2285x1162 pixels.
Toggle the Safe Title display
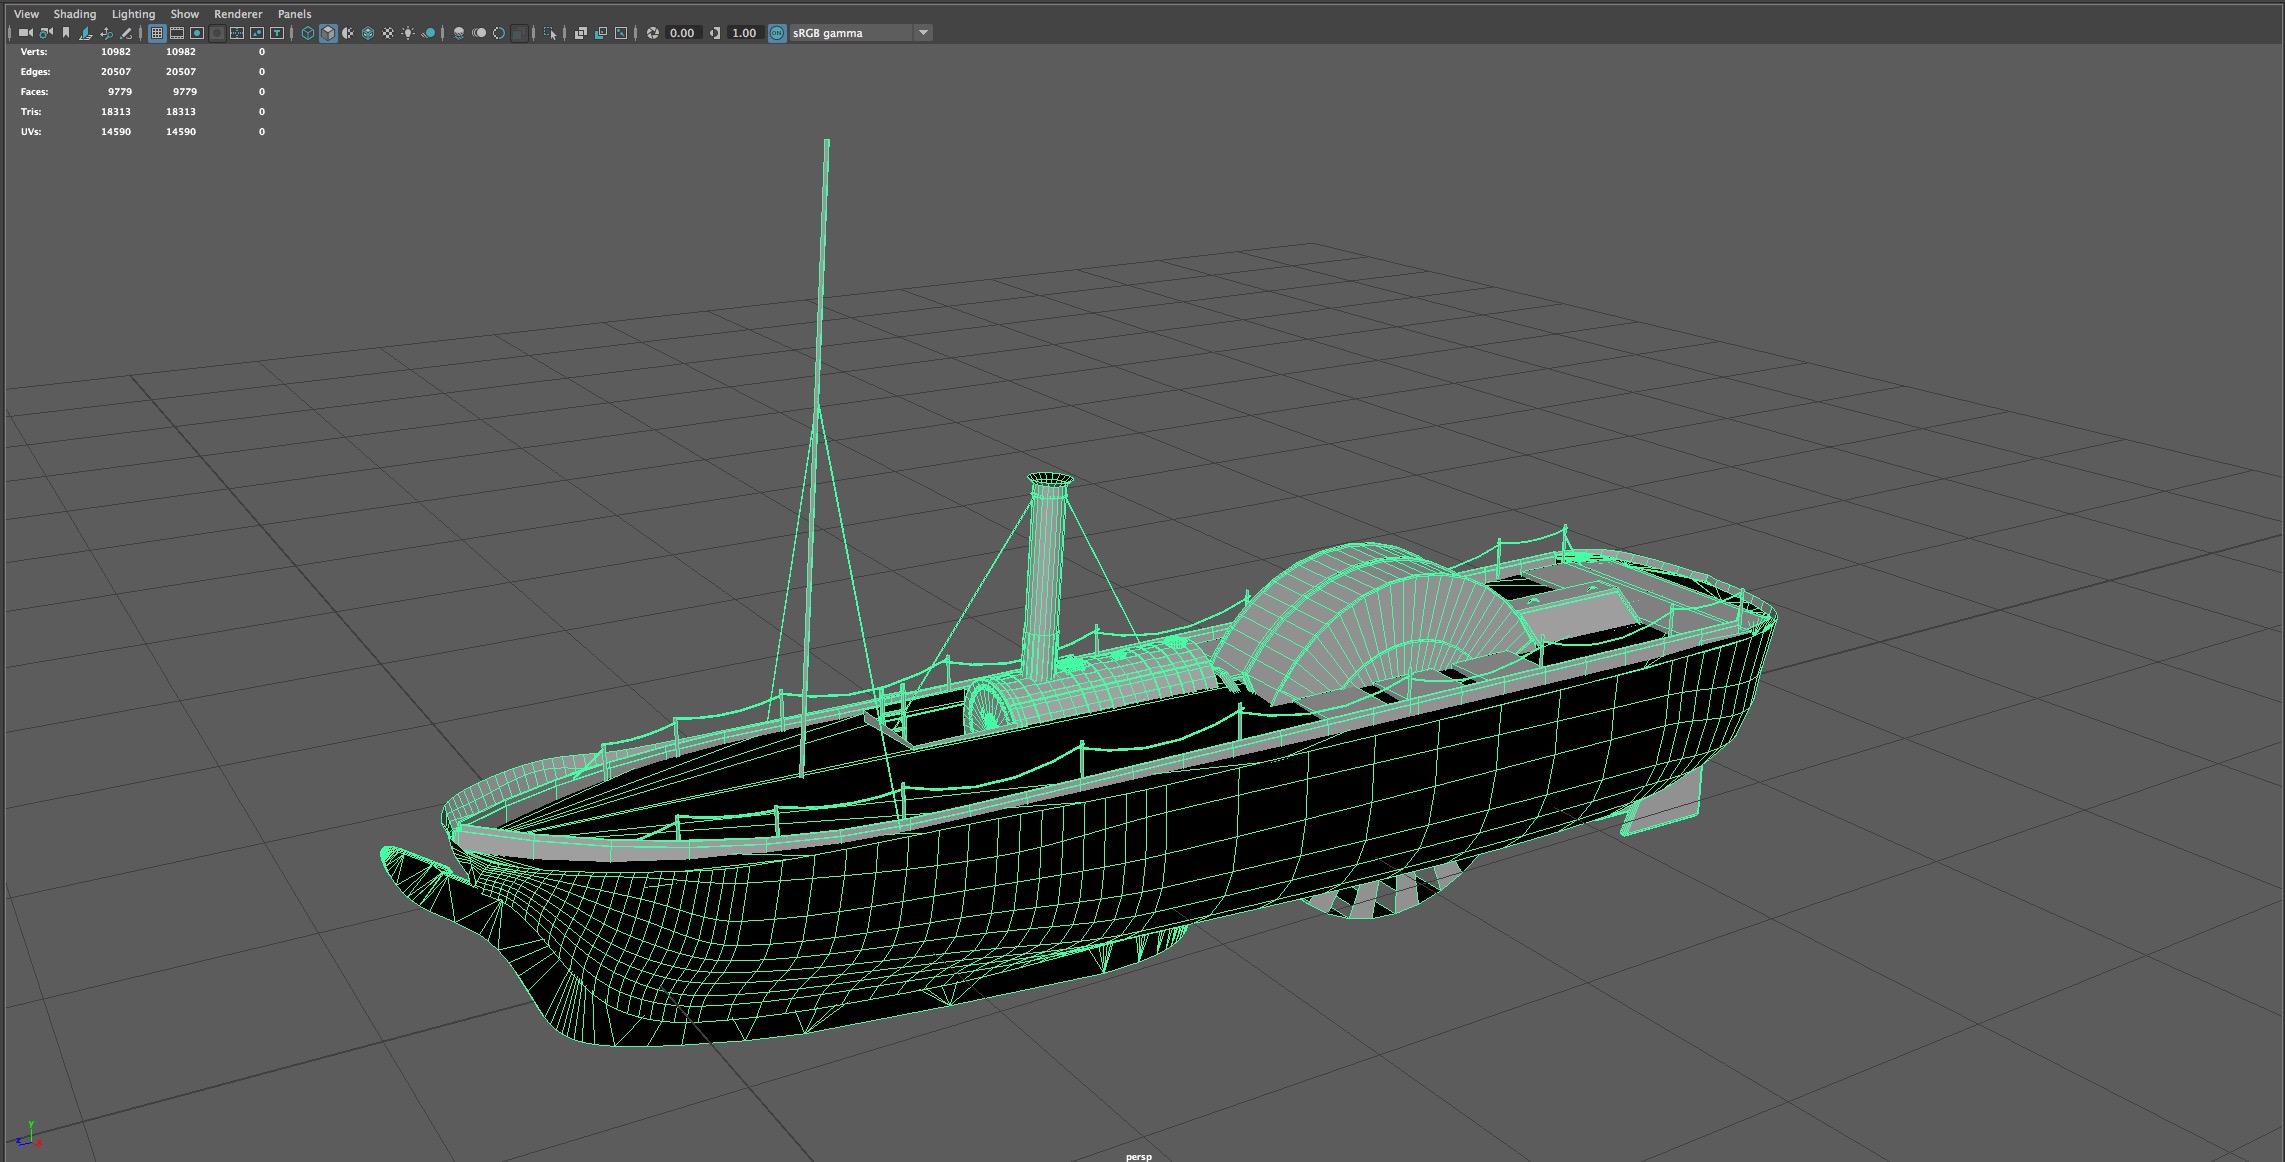[277, 33]
